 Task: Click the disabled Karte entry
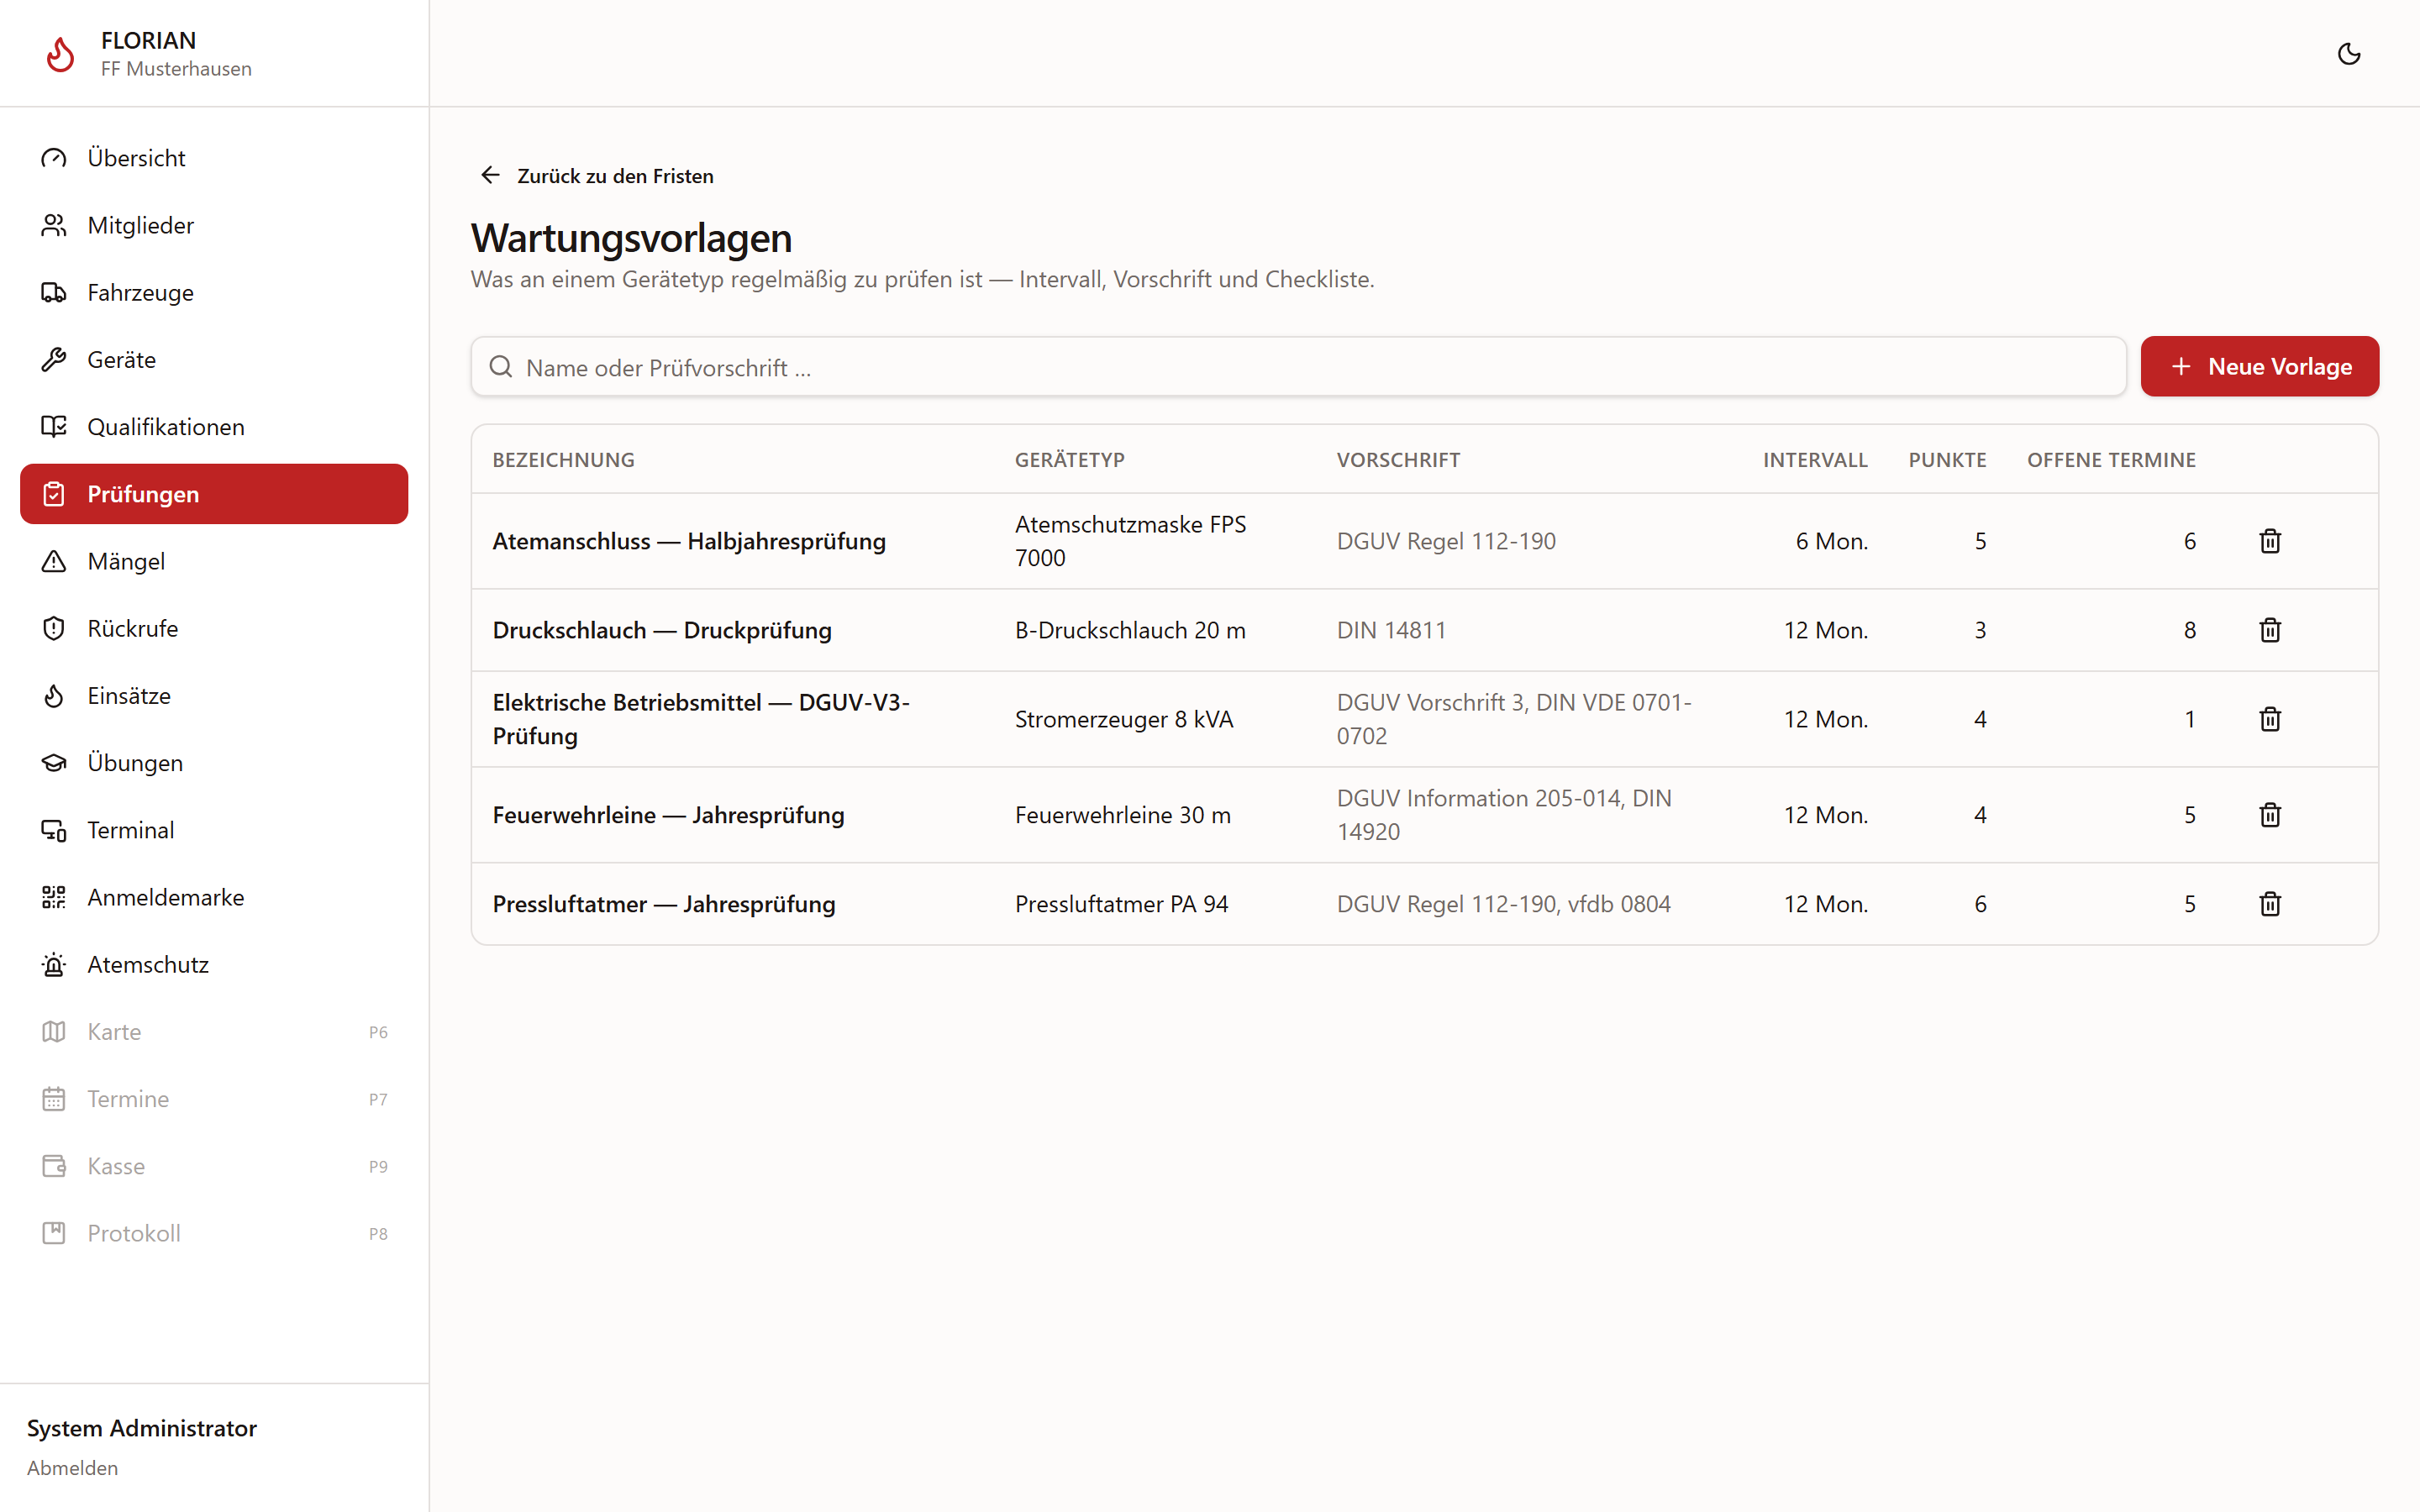[x=214, y=1031]
